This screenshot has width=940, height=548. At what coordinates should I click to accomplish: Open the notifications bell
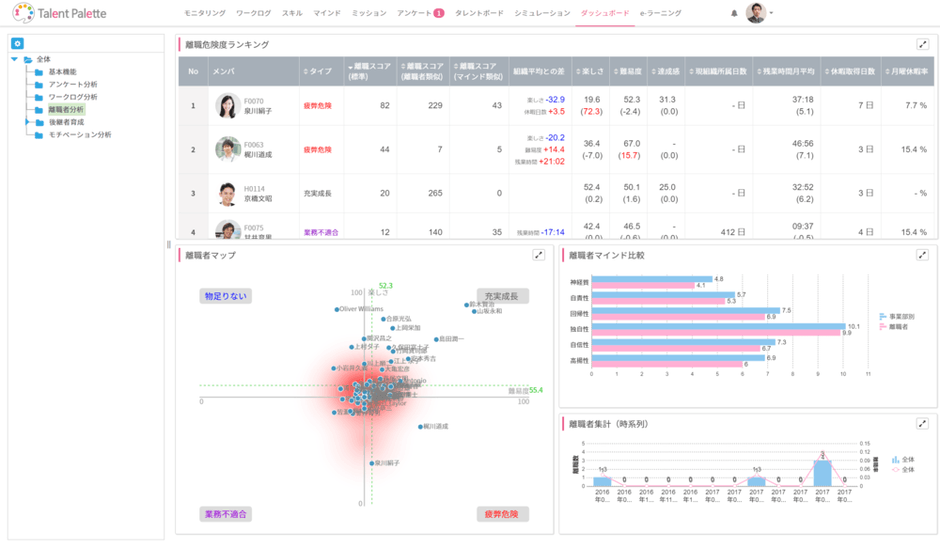pos(734,14)
